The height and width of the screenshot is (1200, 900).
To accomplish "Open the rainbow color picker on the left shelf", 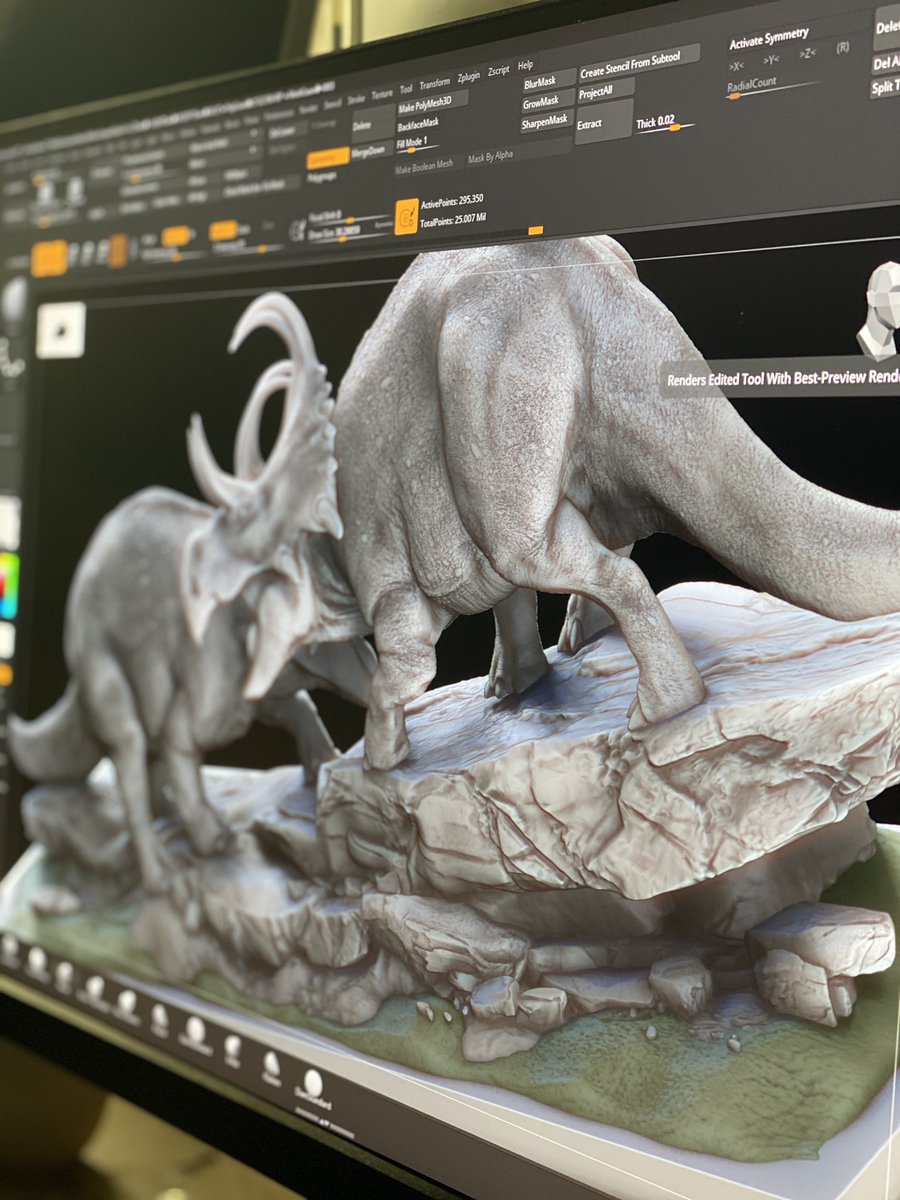I will (9, 585).
